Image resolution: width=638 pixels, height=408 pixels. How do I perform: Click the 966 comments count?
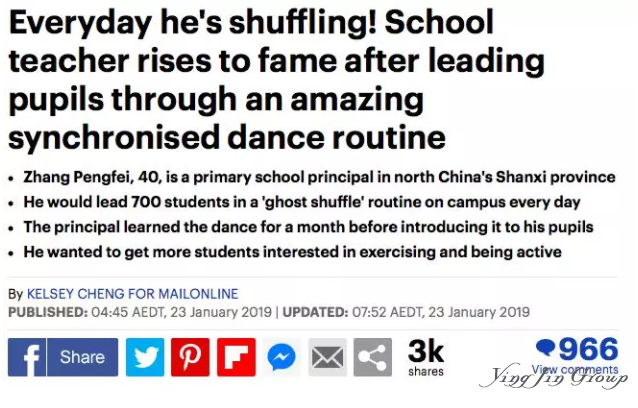coord(588,349)
